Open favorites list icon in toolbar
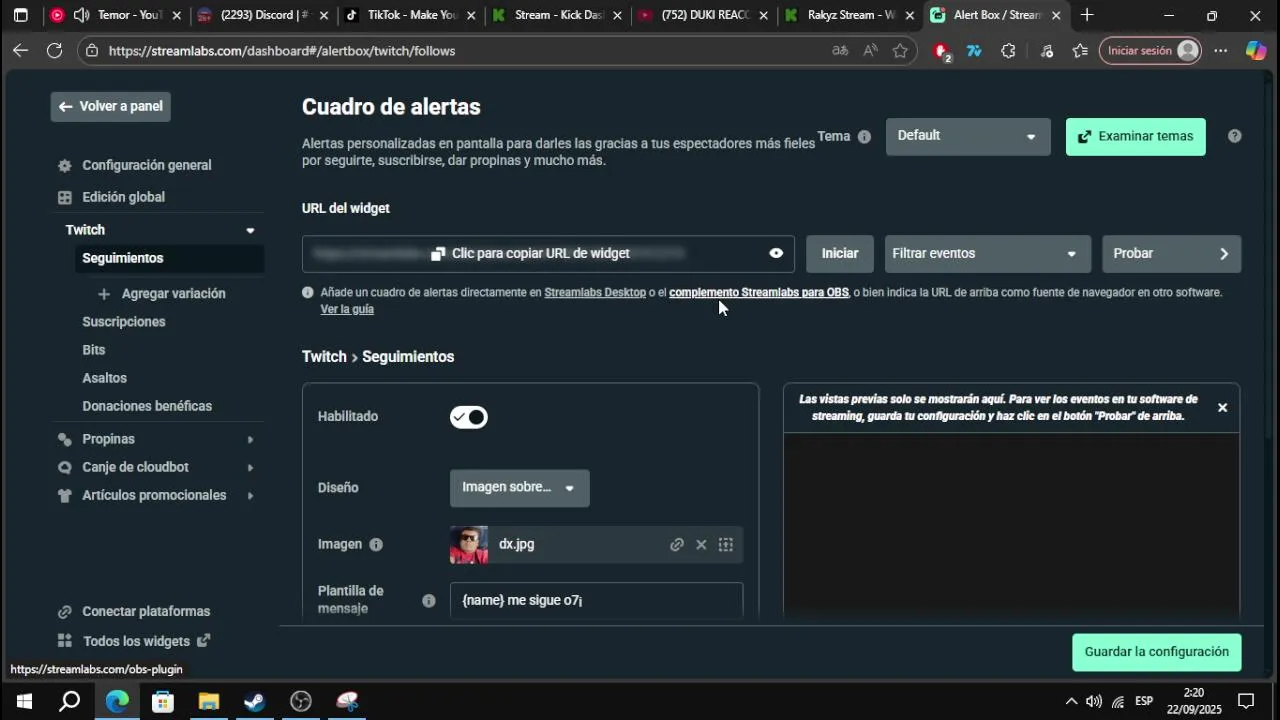The image size is (1280, 720). (1080, 51)
